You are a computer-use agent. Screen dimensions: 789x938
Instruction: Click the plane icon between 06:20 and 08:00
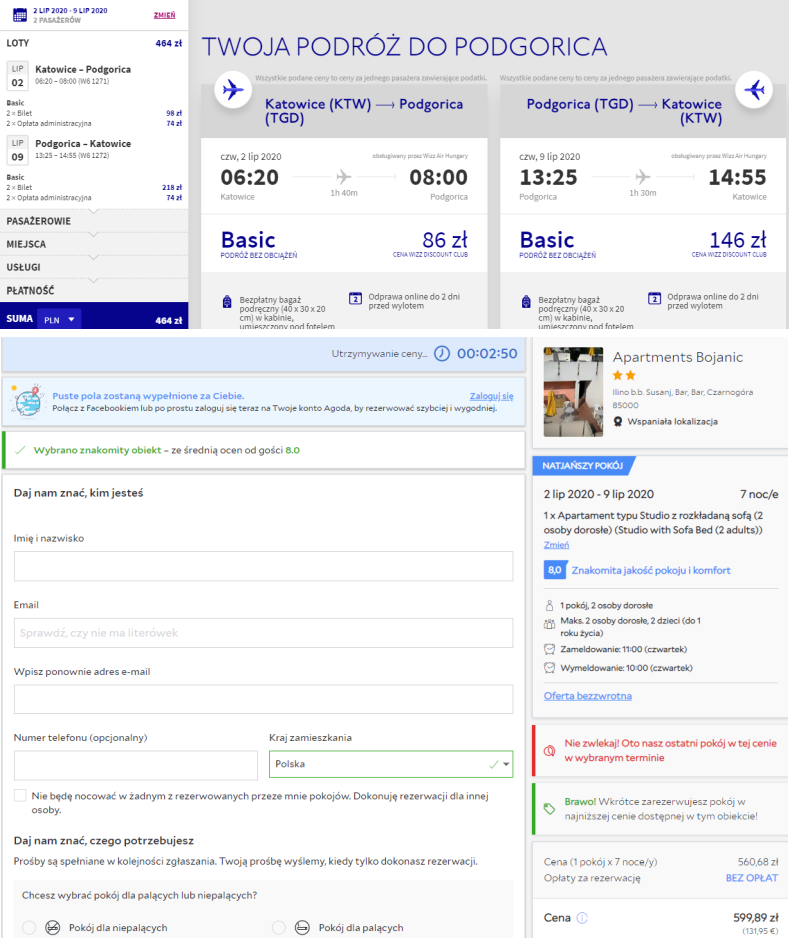pyautogui.click(x=343, y=177)
